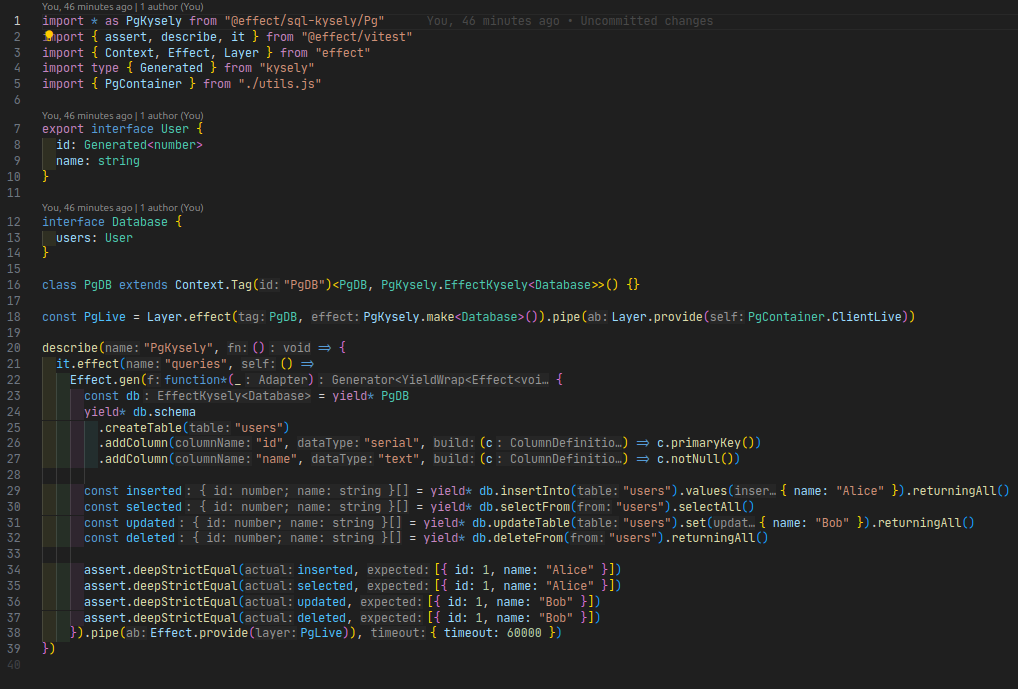This screenshot has height=689, width=1018.
Task: Click 'Layer.effect' call on line 18
Action: click(188, 317)
